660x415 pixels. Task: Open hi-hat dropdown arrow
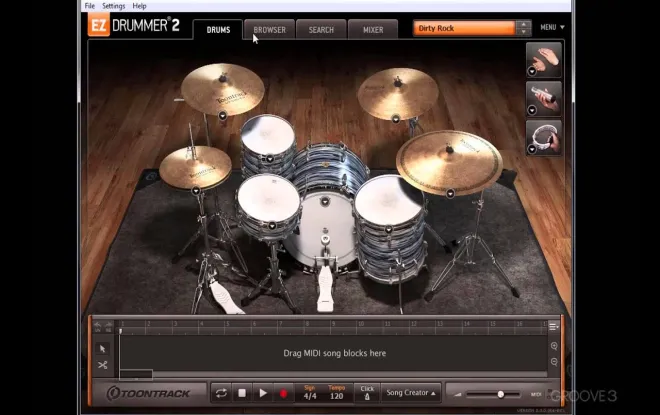click(x=196, y=191)
